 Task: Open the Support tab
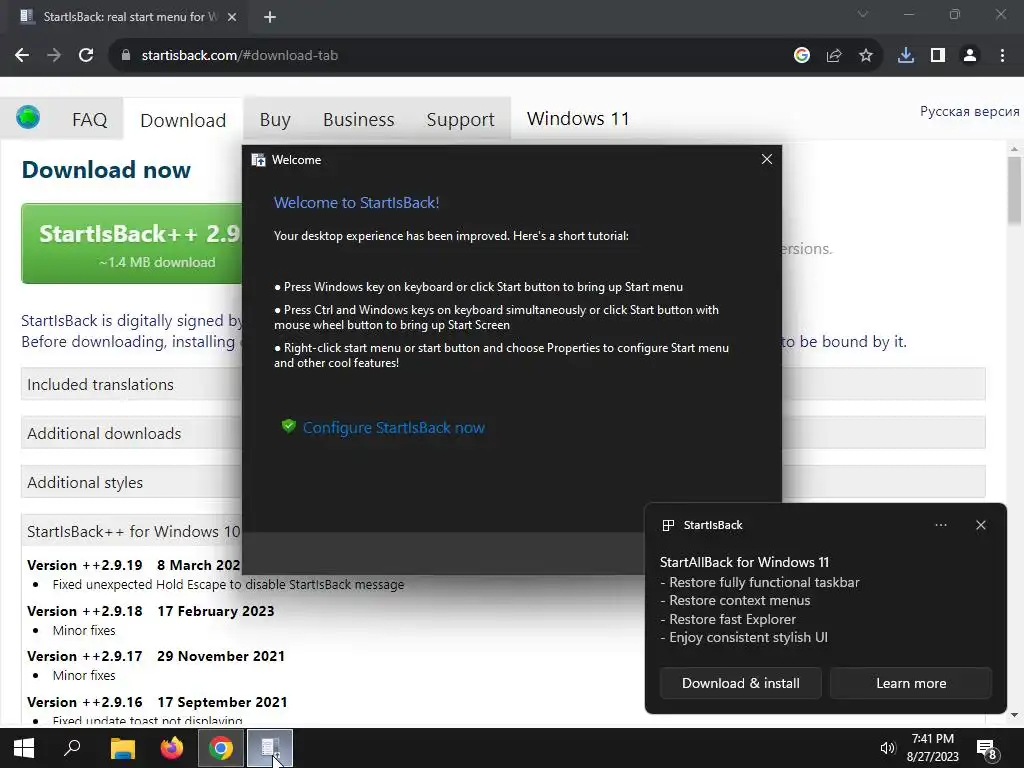tap(460, 120)
